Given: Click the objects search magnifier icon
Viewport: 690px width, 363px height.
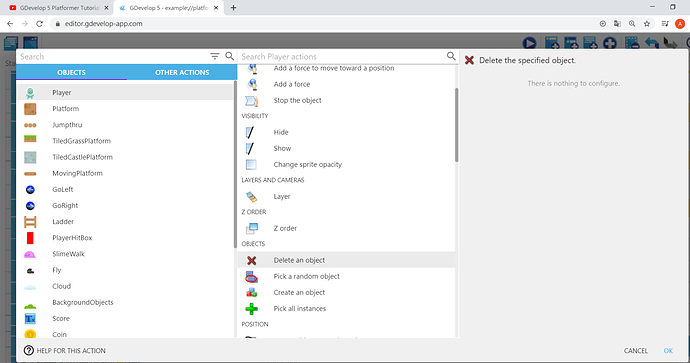Looking at the screenshot, I should point(229,56).
